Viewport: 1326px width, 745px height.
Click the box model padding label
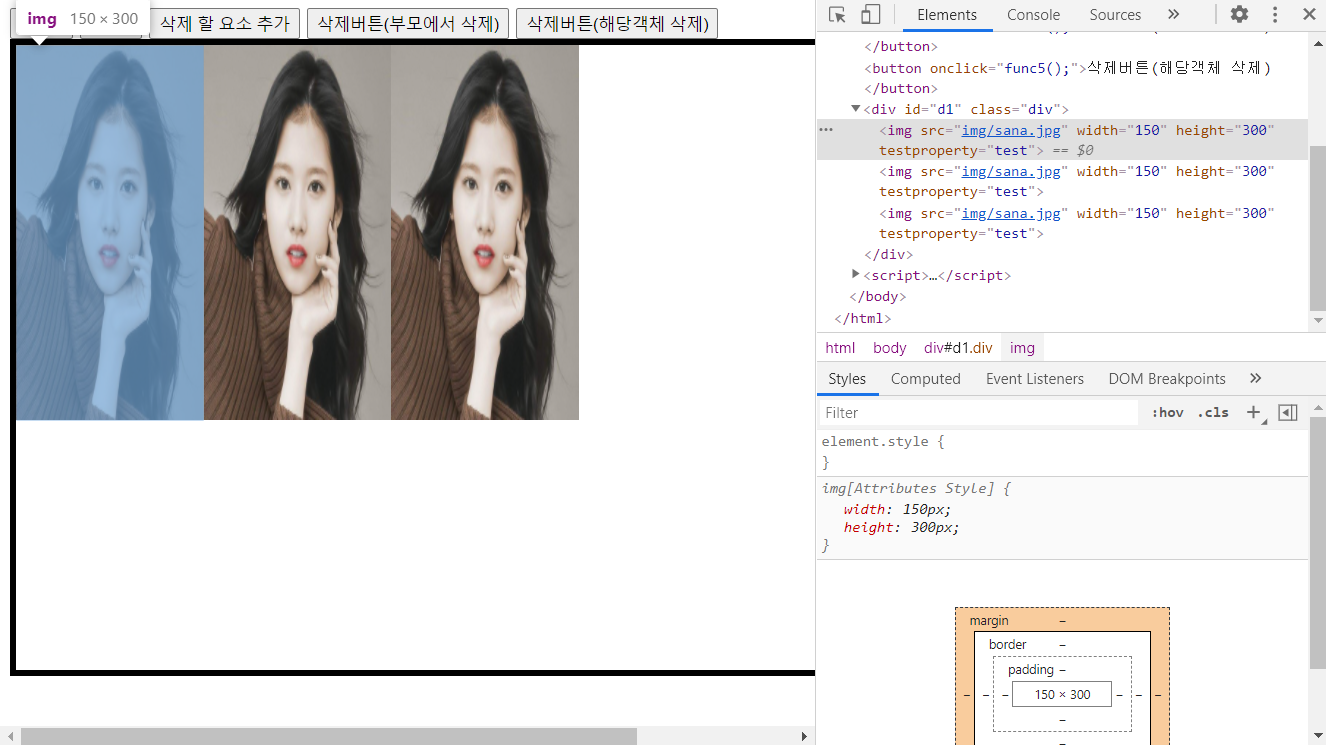[x=1031, y=669]
